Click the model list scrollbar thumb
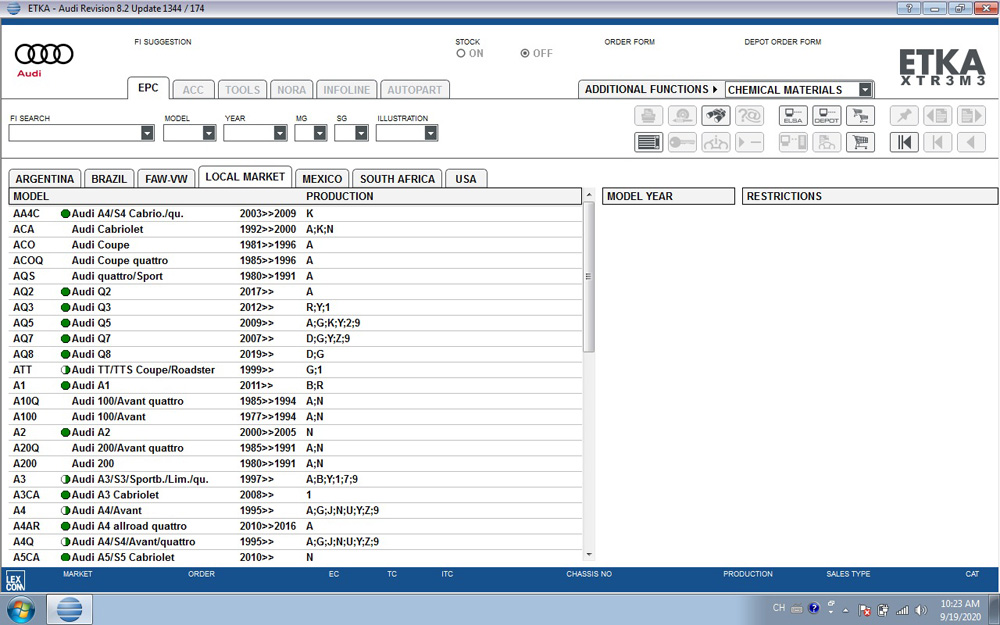The height and width of the screenshot is (625, 1000). tap(588, 276)
